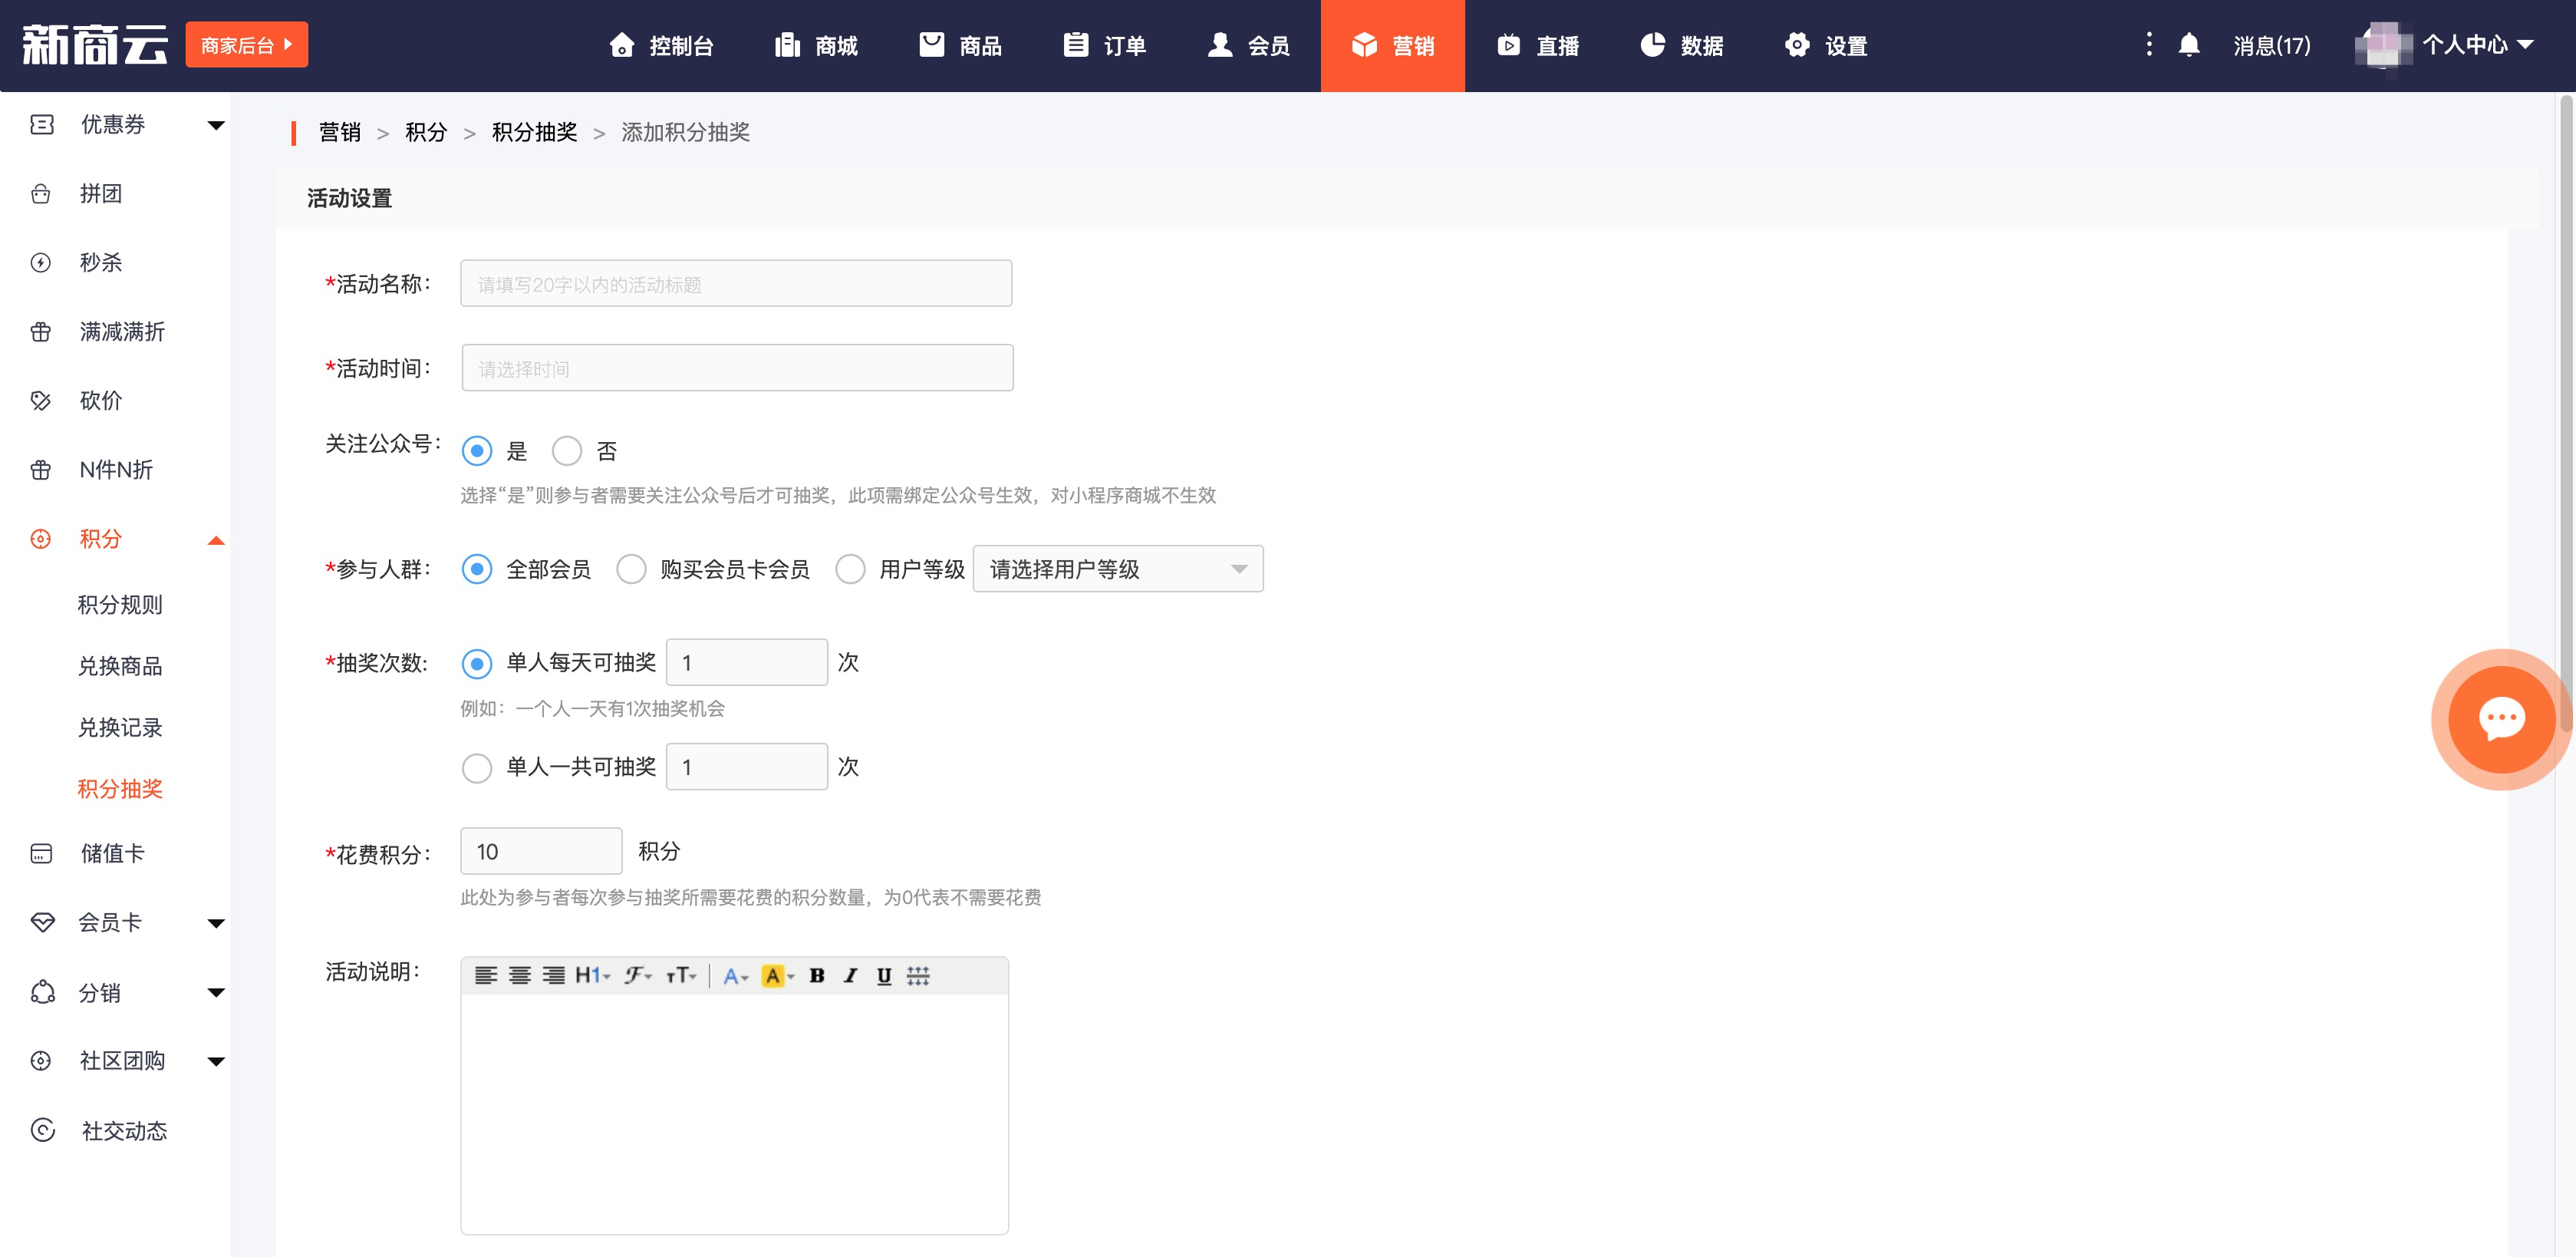Click the 商家后台 button
This screenshot has height=1257, width=2576.
[246, 45]
